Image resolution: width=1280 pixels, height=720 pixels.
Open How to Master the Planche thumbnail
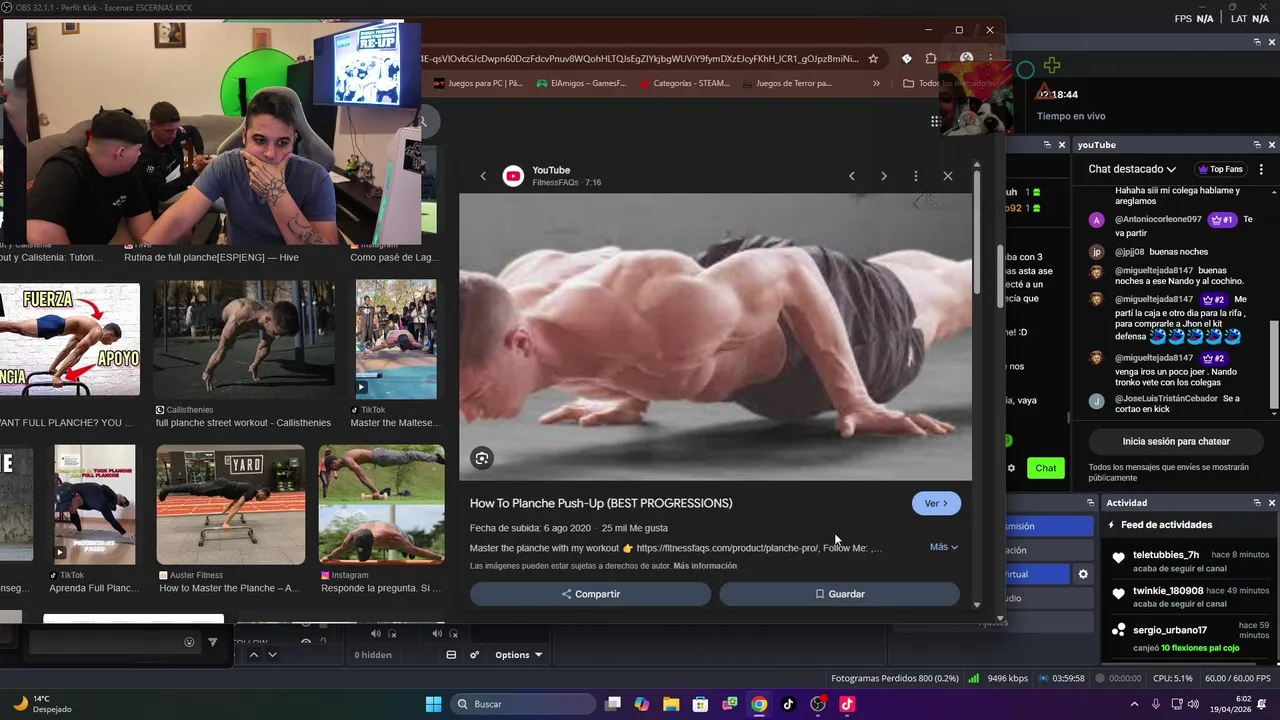pyautogui.click(x=231, y=505)
